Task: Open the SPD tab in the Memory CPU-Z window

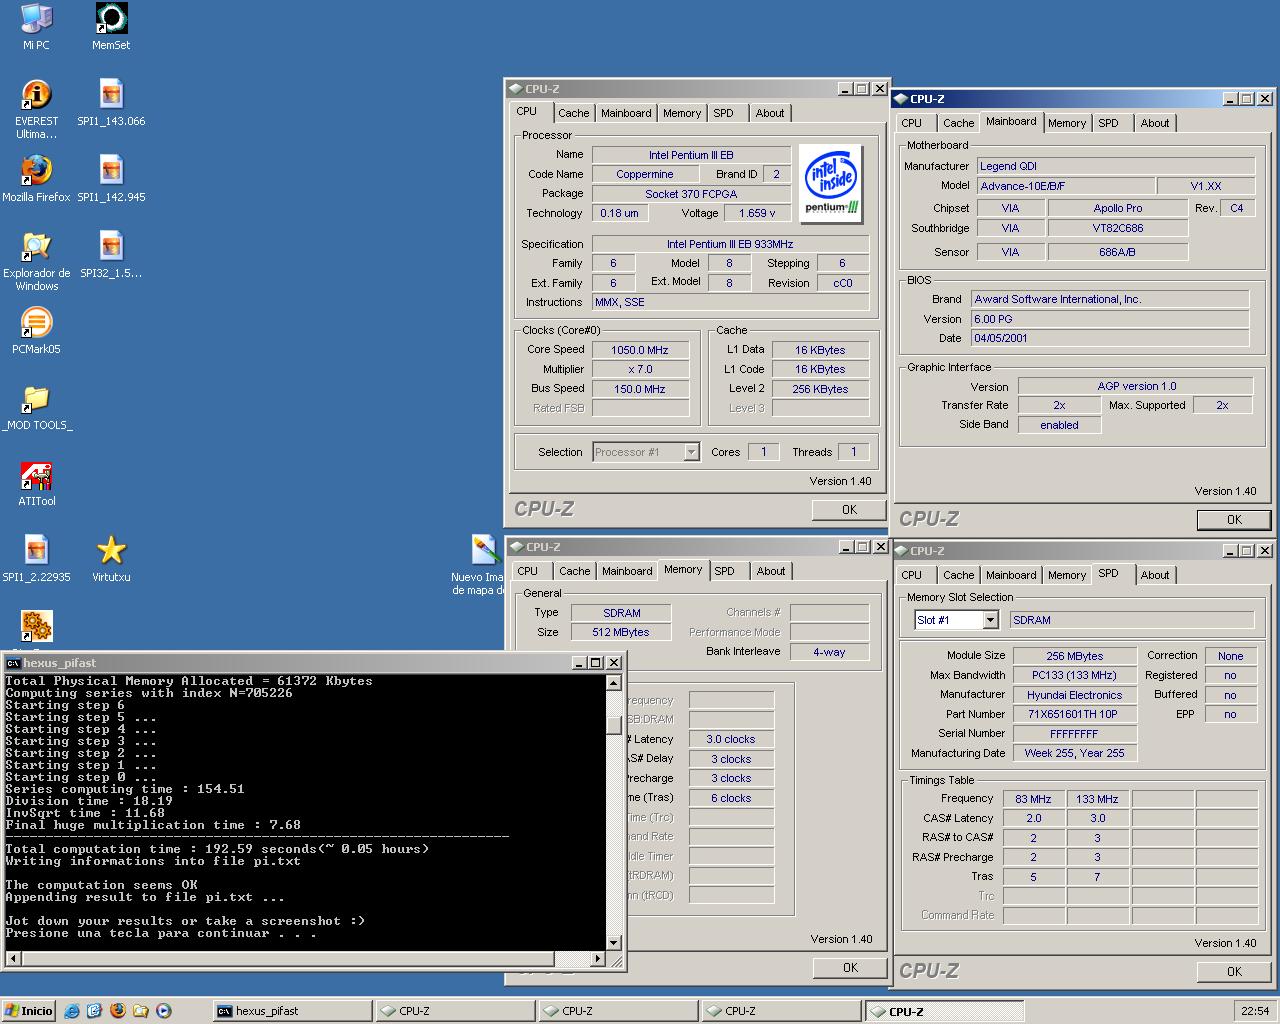Action: 725,571
